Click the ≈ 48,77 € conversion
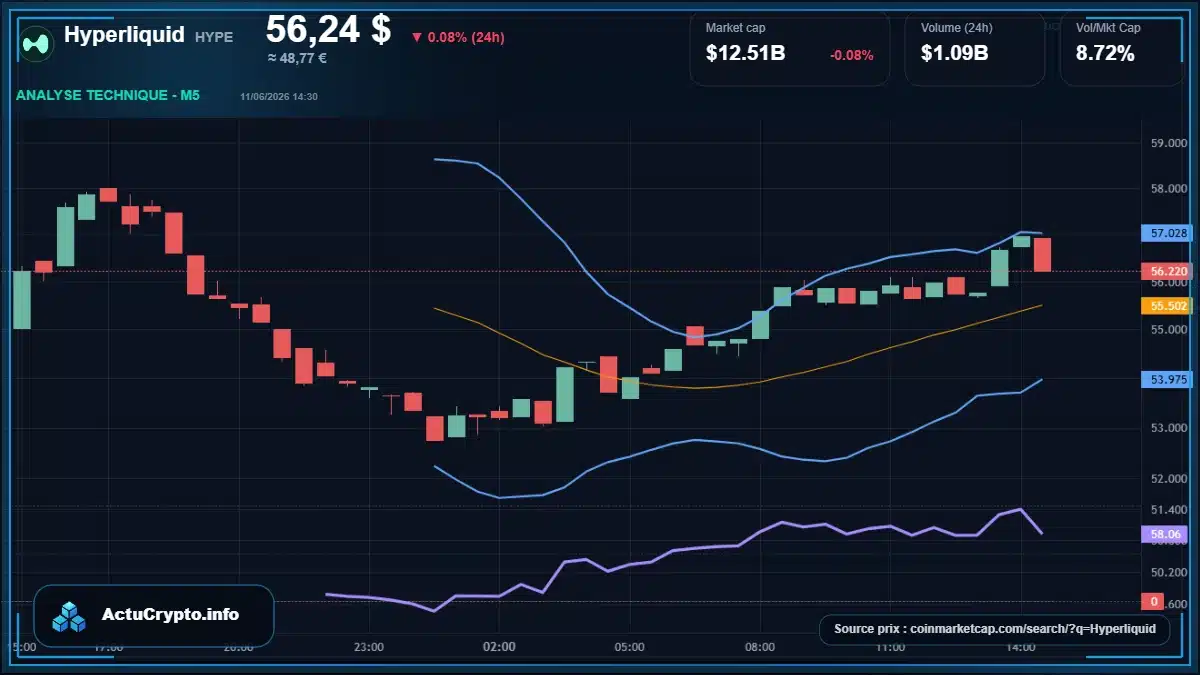Image resolution: width=1200 pixels, height=675 pixels. (x=297, y=58)
